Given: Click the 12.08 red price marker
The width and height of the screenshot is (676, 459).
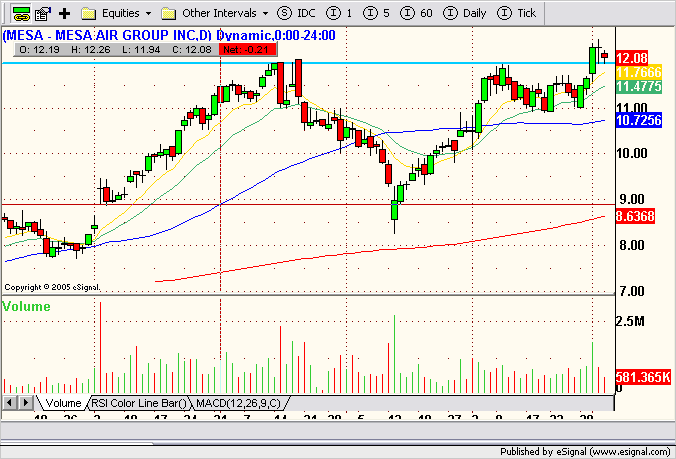Looking at the screenshot, I should pyautogui.click(x=632, y=58).
